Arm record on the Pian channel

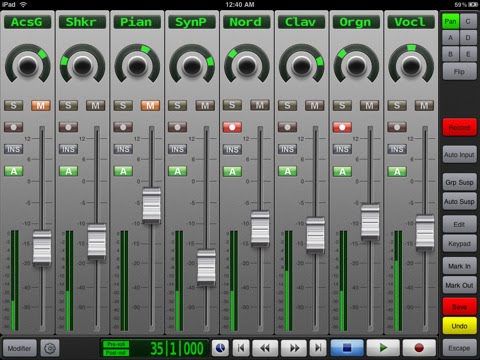pyautogui.click(x=123, y=127)
